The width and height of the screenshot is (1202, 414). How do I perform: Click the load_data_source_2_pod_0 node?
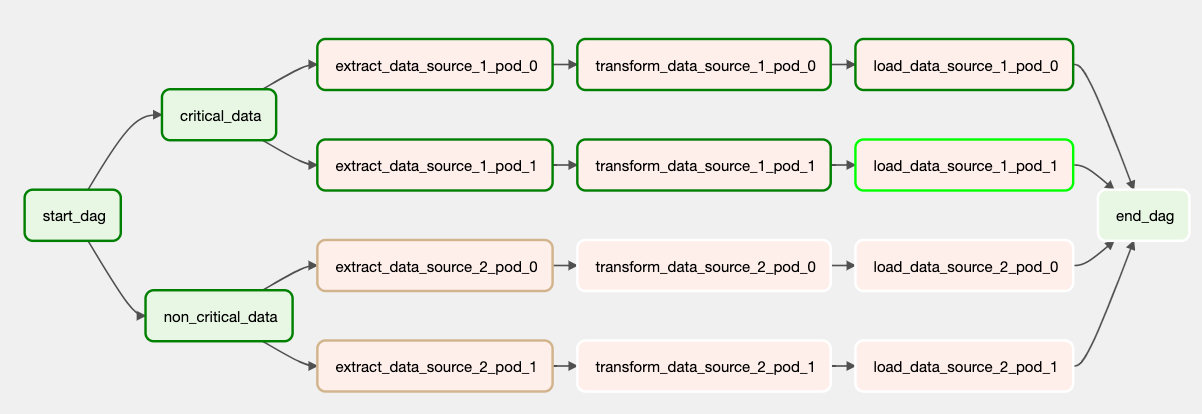point(964,266)
